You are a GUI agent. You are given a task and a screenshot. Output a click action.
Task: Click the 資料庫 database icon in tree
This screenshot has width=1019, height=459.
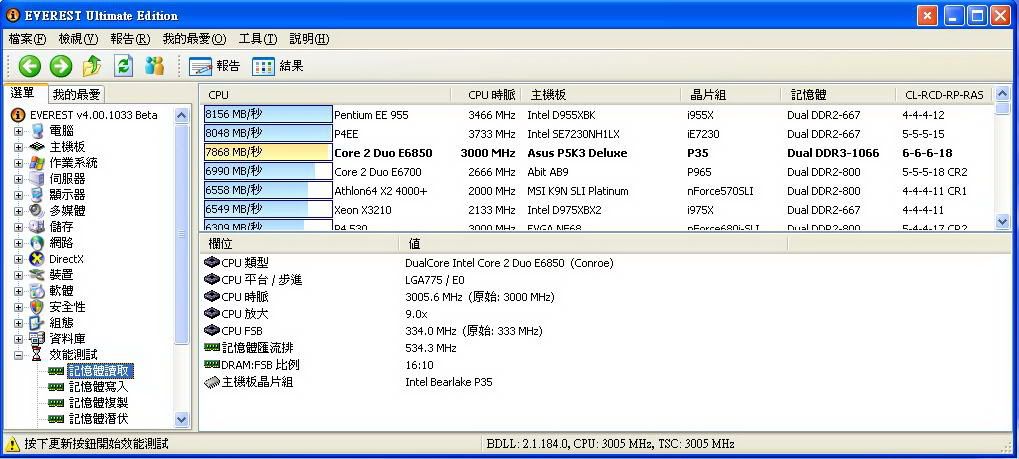pyautogui.click(x=37, y=339)
